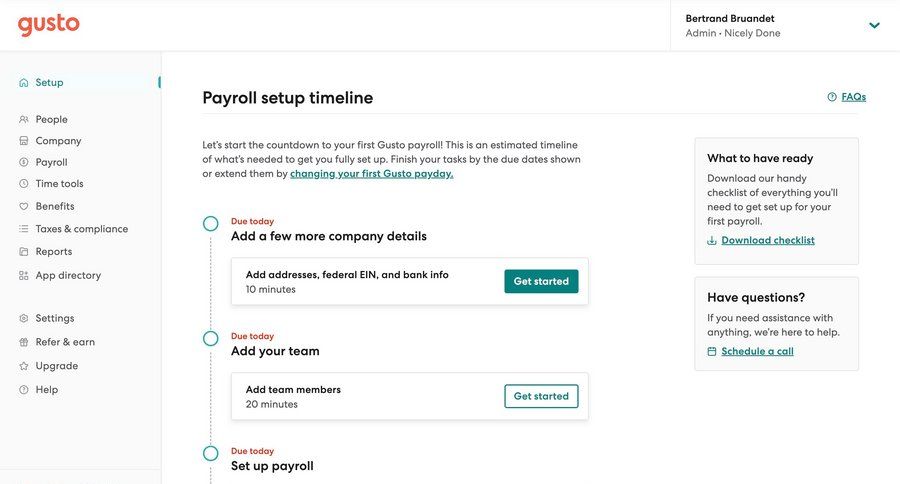The image size is (900, 484).
Task: Follow changing your first Gusto payday link
Action: pyautogui.click(x=371, y=174)
